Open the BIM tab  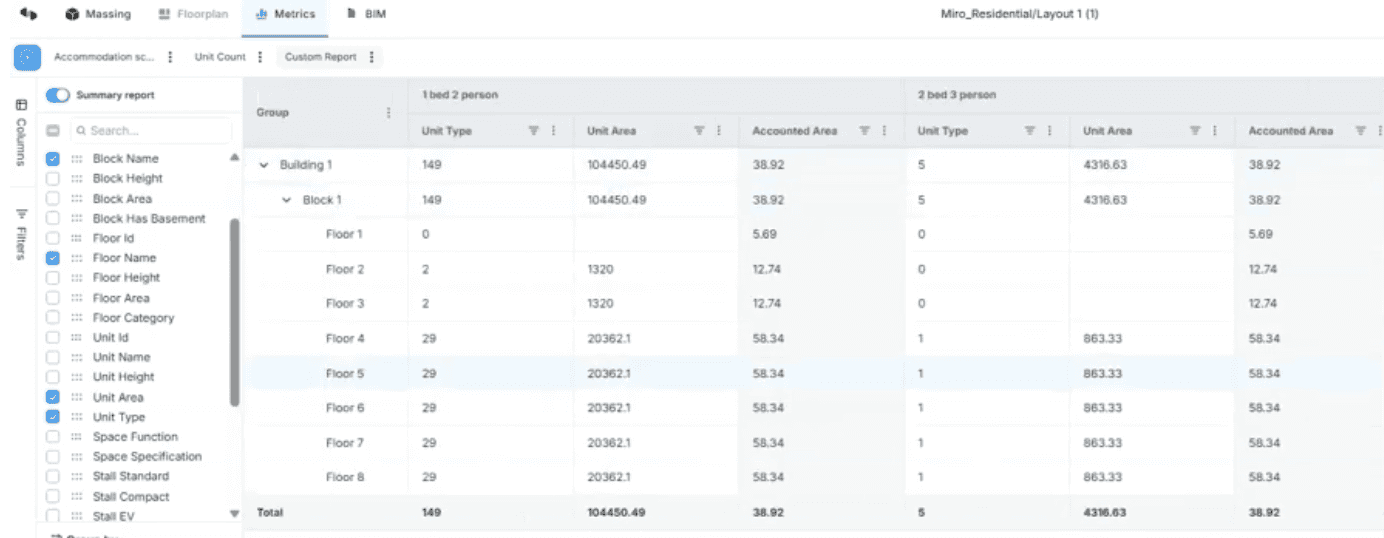[366, 15]
